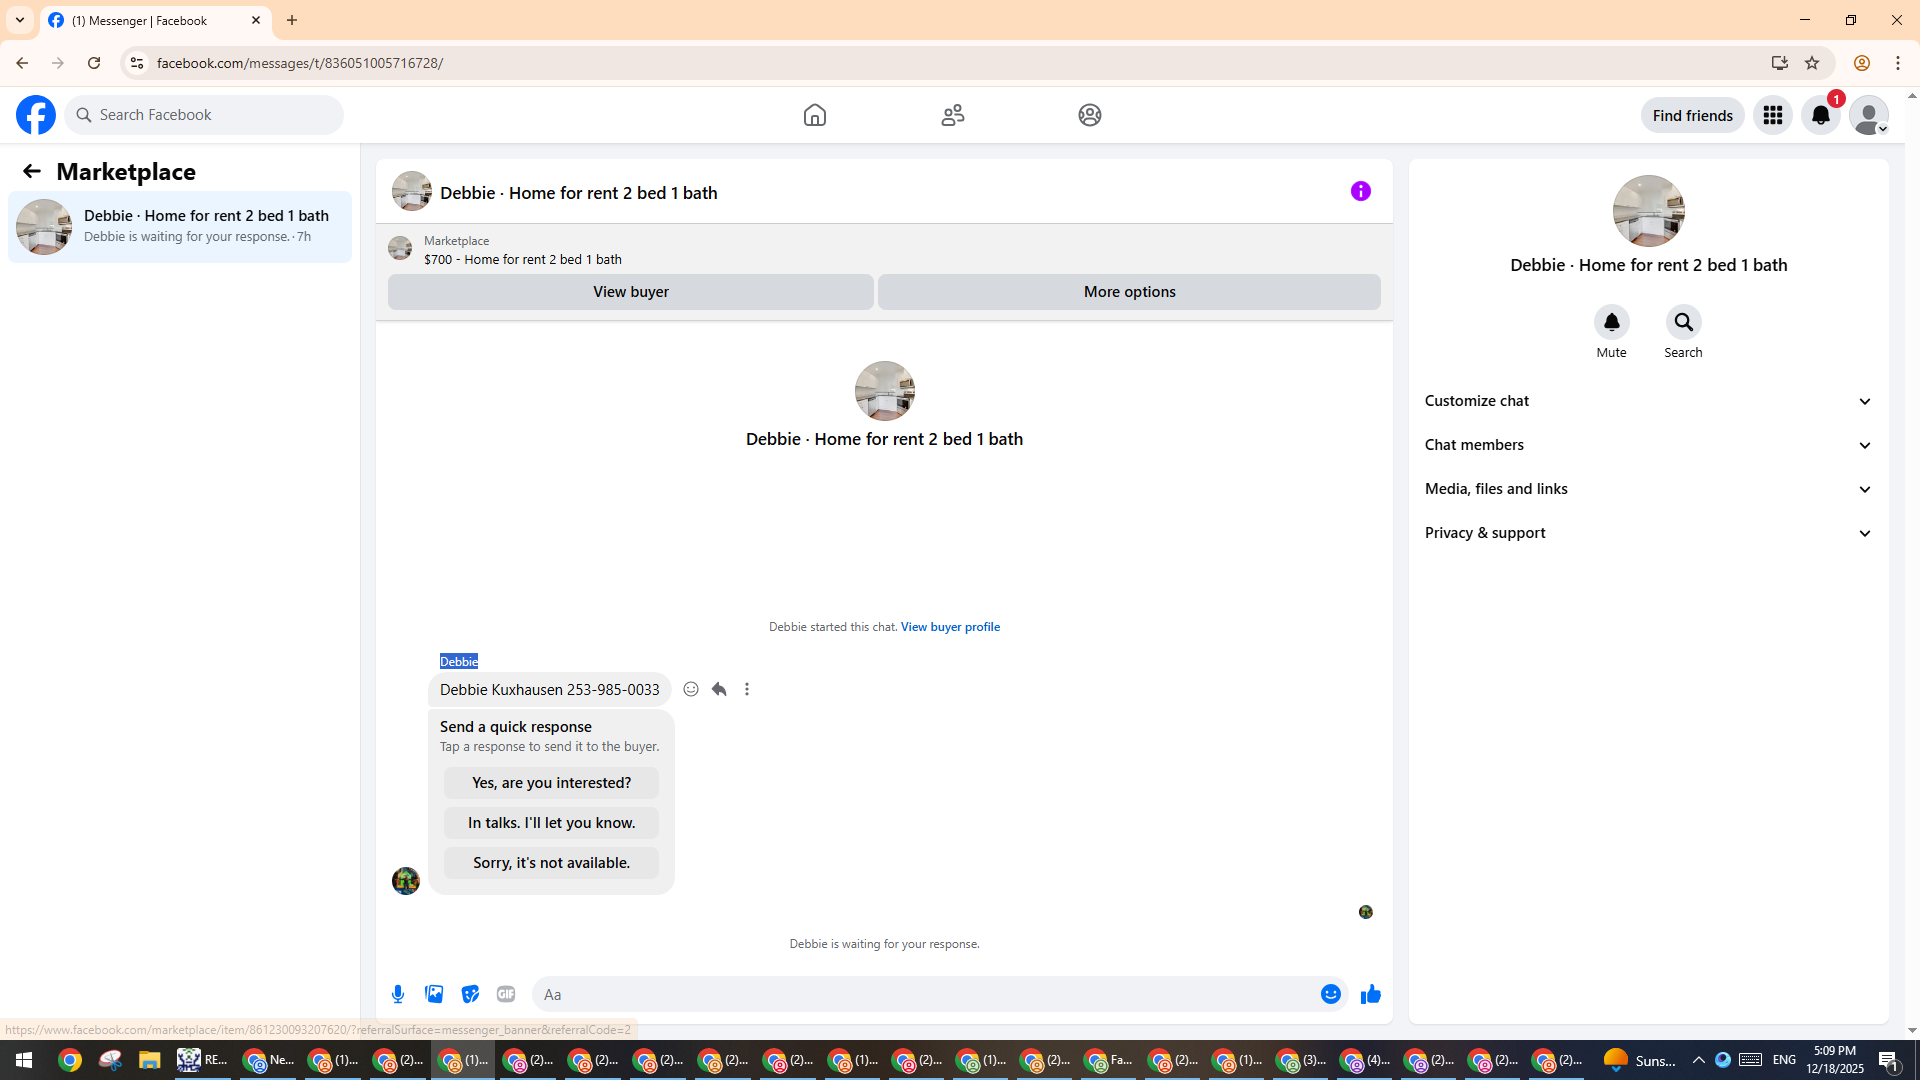Open the emoji picker in message box
Screen dimensions: 1920x1080
pyautogui.click(x=1331, y=994)
